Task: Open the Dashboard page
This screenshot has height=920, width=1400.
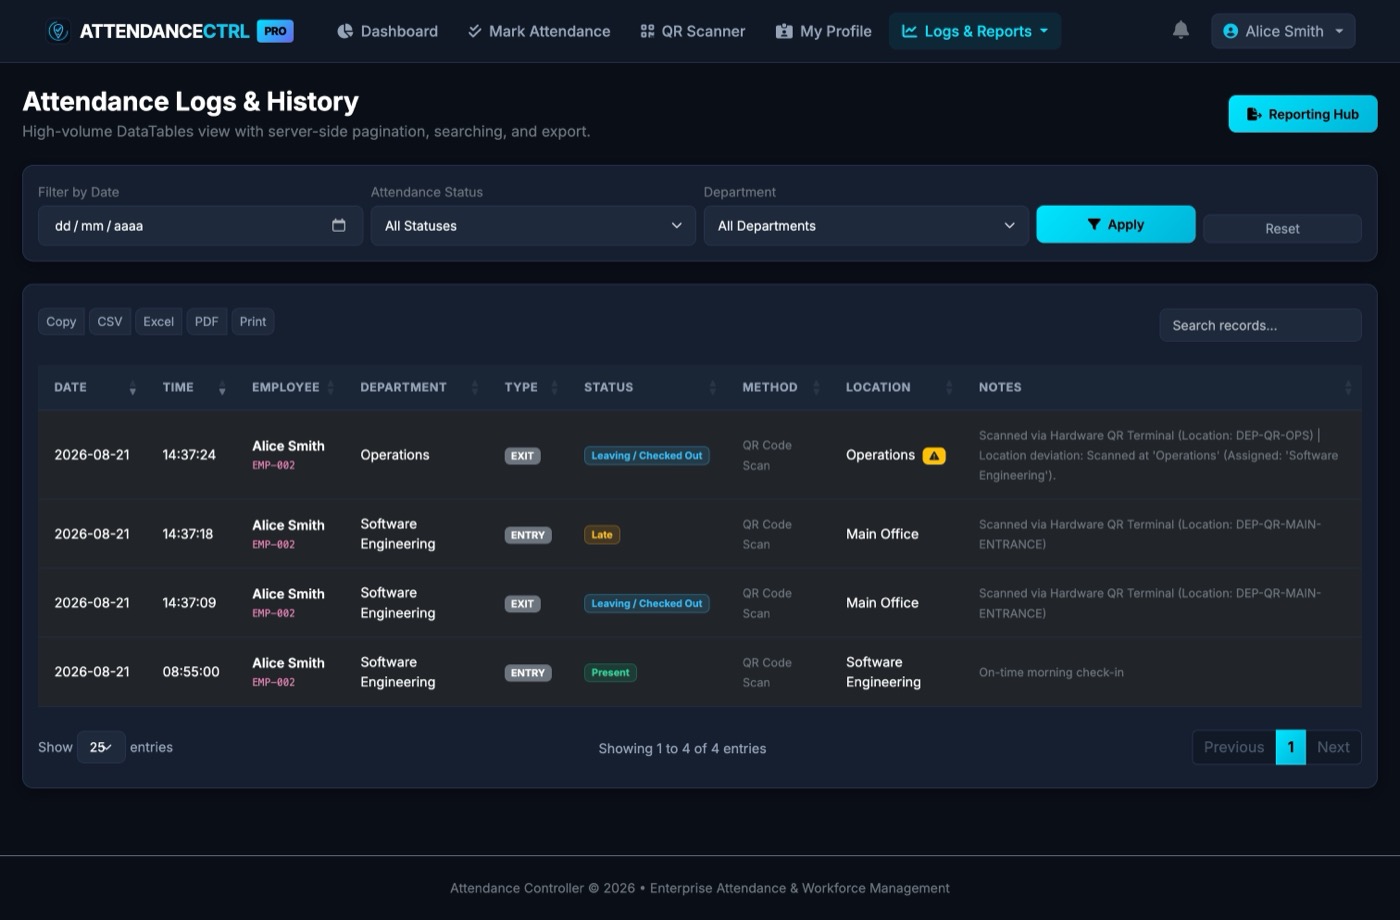Action: [387, 31]
